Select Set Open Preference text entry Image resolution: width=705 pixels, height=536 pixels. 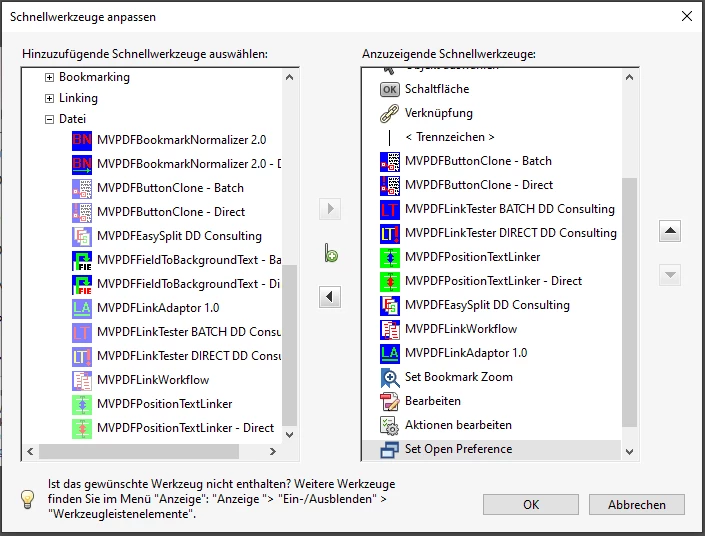click(x=459, y=449)
